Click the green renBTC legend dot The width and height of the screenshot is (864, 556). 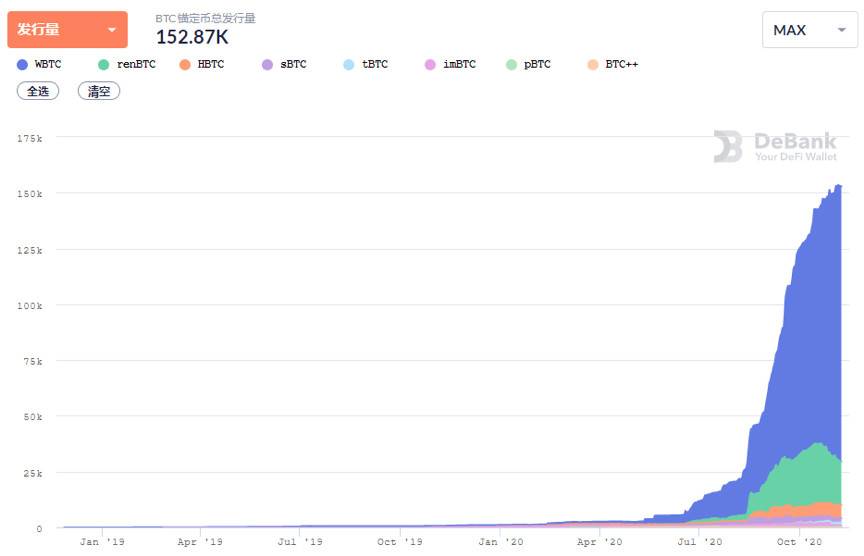pos(104,64)
